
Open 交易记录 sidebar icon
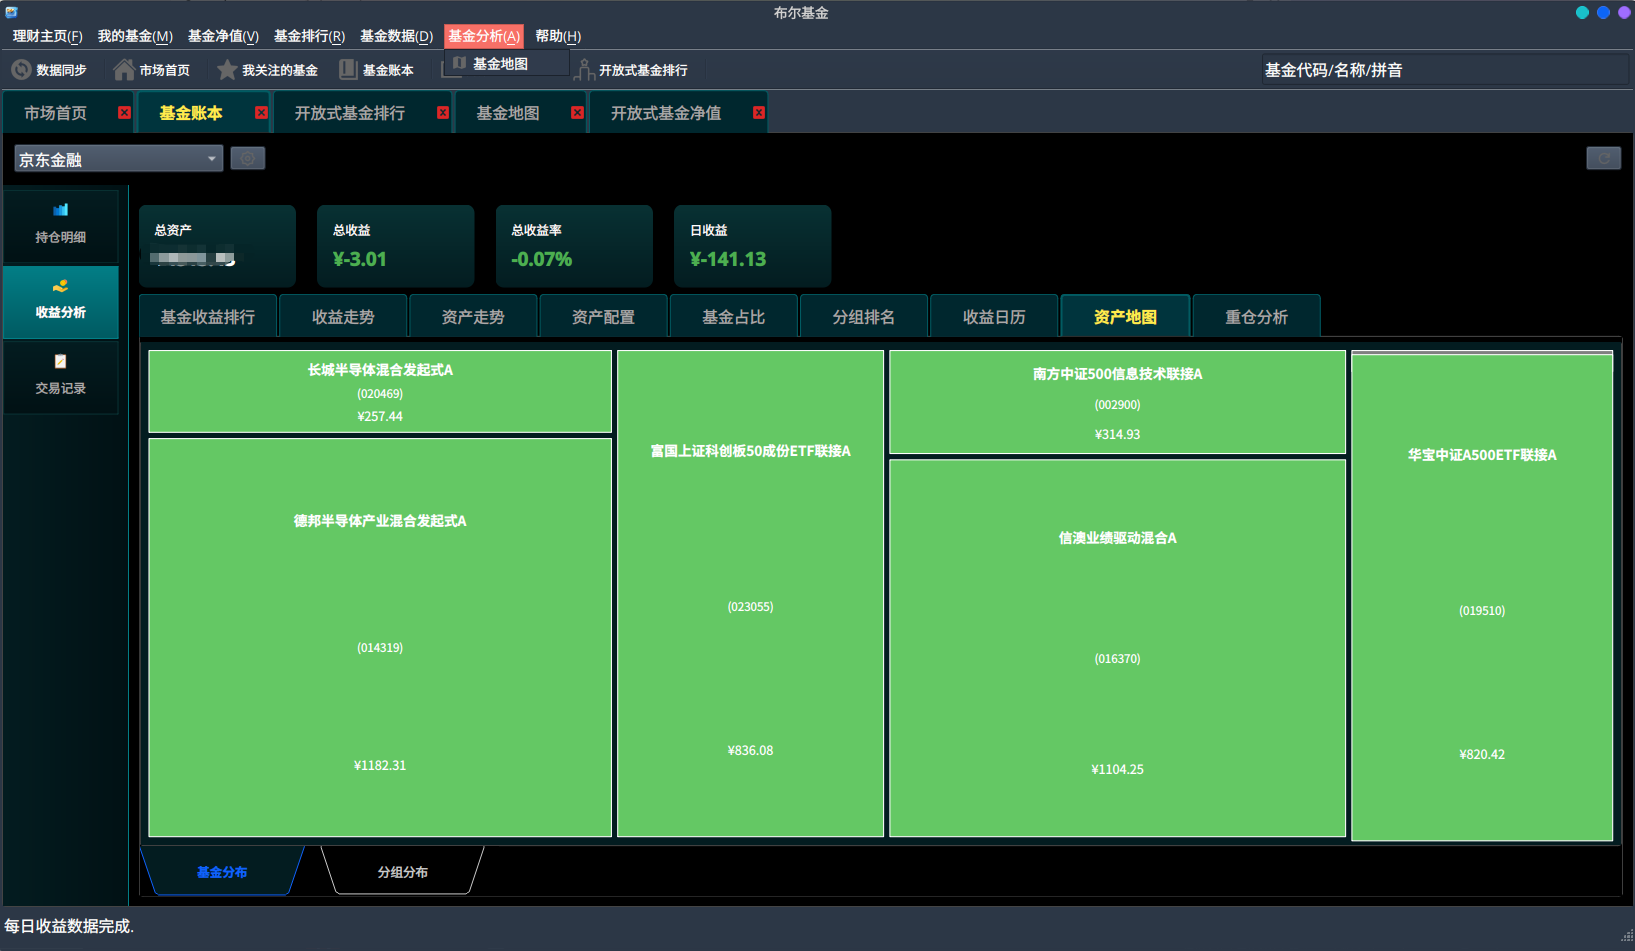61,361
